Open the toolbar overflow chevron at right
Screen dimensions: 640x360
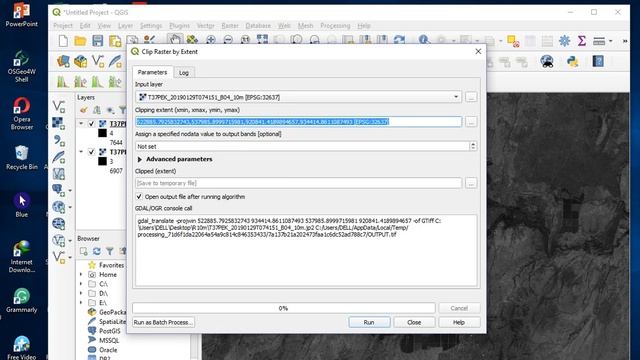coord(624,41)
